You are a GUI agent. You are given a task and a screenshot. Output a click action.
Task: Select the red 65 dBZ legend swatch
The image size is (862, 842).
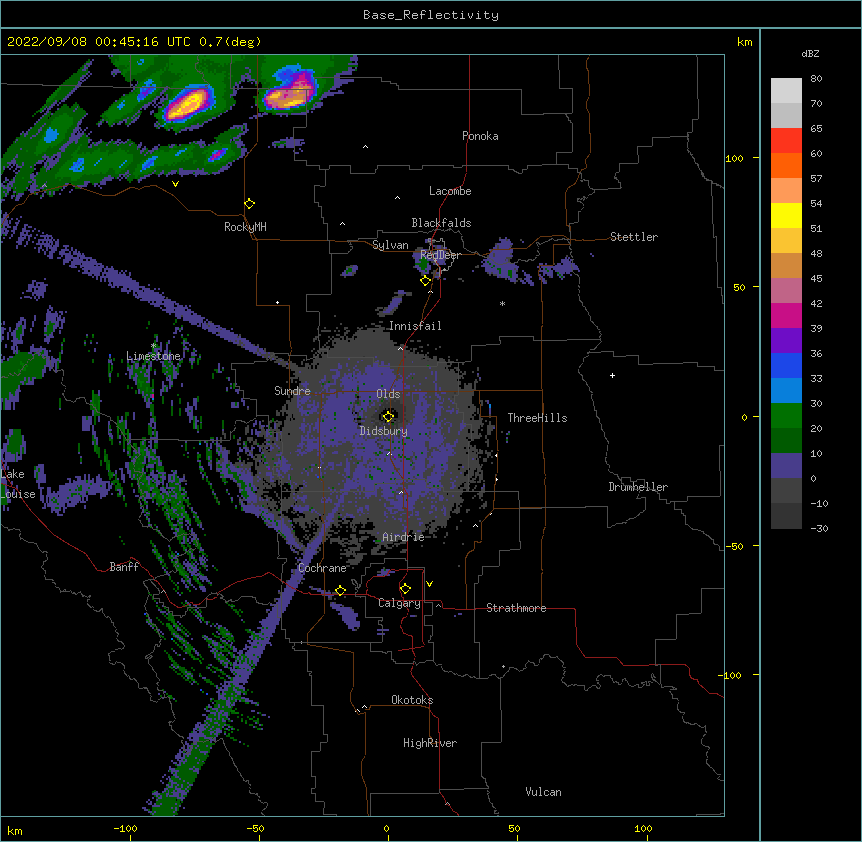tap(786, 140)
